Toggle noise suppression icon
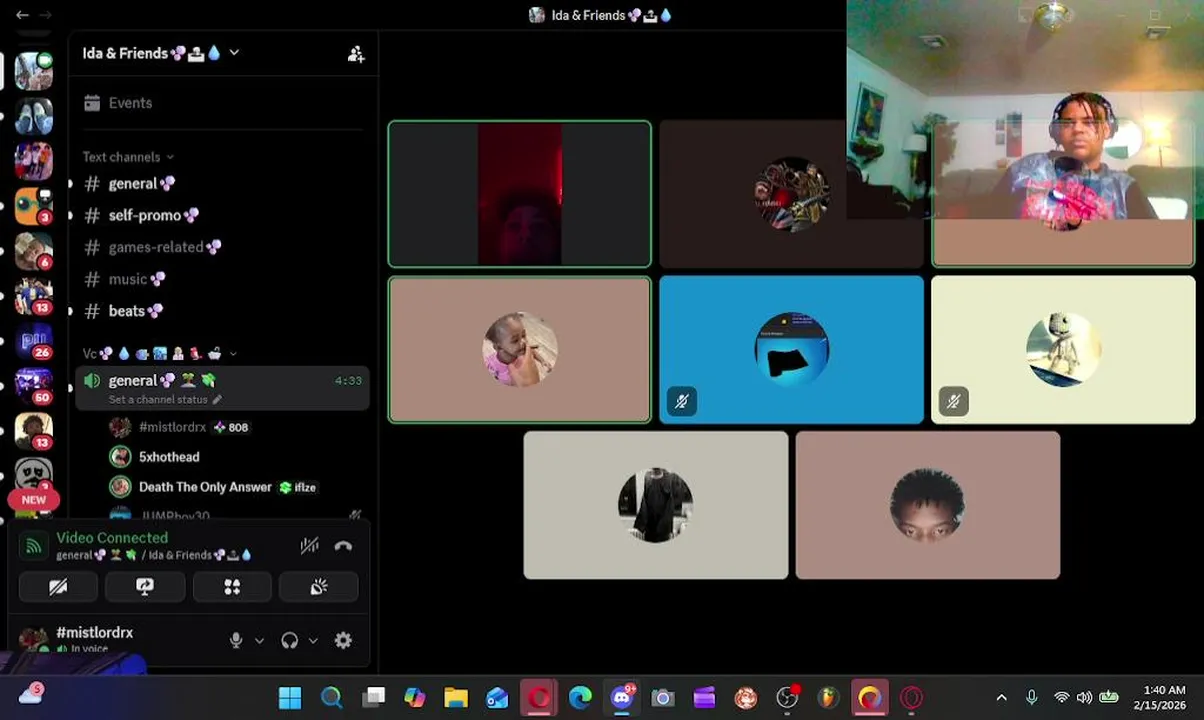This screenshot has height=720, width=1204. pyautogui.click(x=309, y=546)
